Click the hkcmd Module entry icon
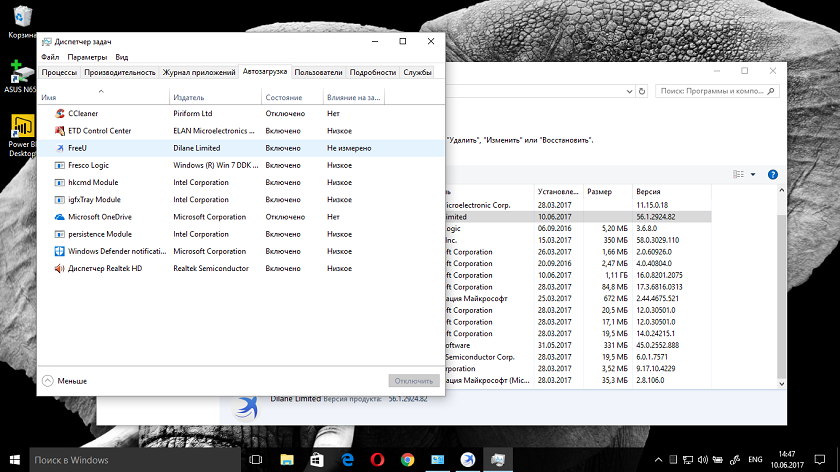Viewport: 840px width, 472px height. click(x=59, y=182)
